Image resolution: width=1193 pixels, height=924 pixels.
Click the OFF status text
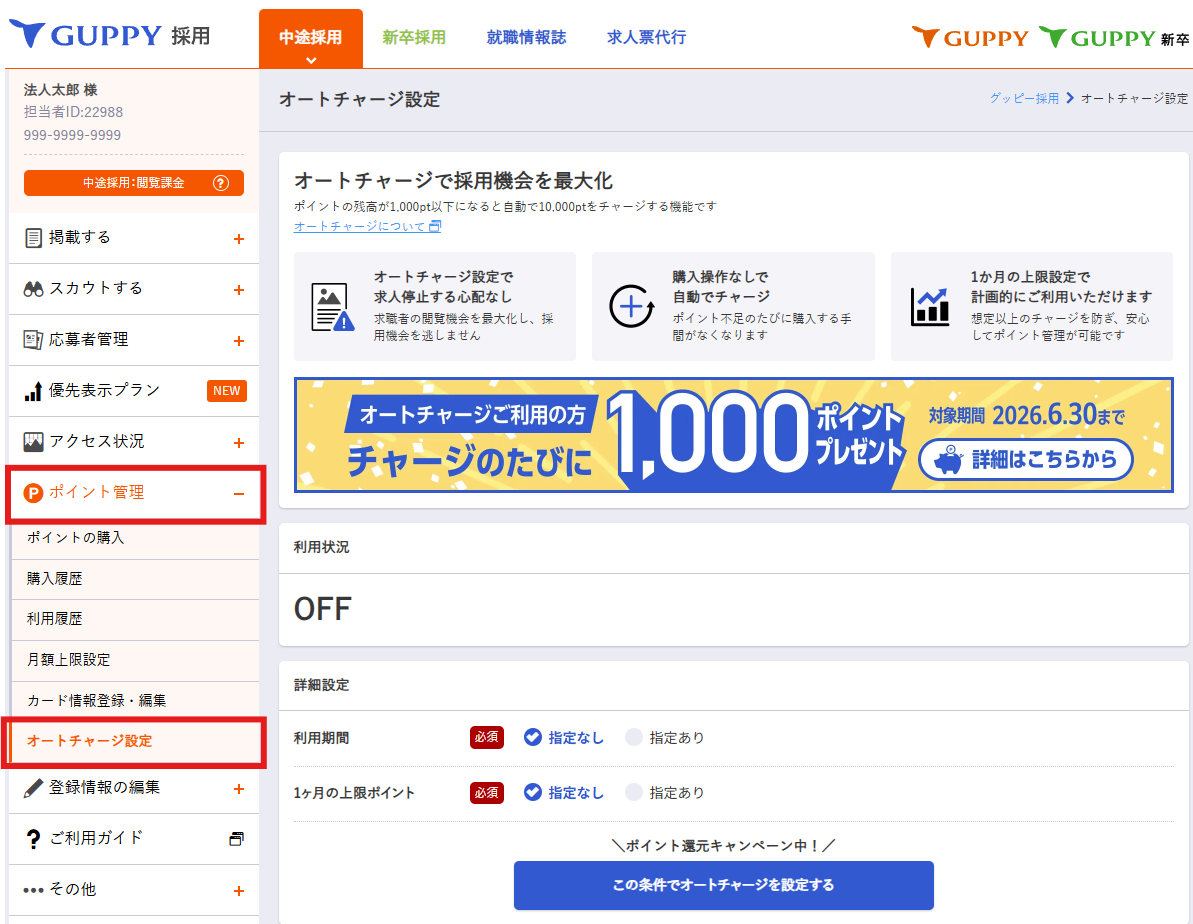click(x=323, y=609)
